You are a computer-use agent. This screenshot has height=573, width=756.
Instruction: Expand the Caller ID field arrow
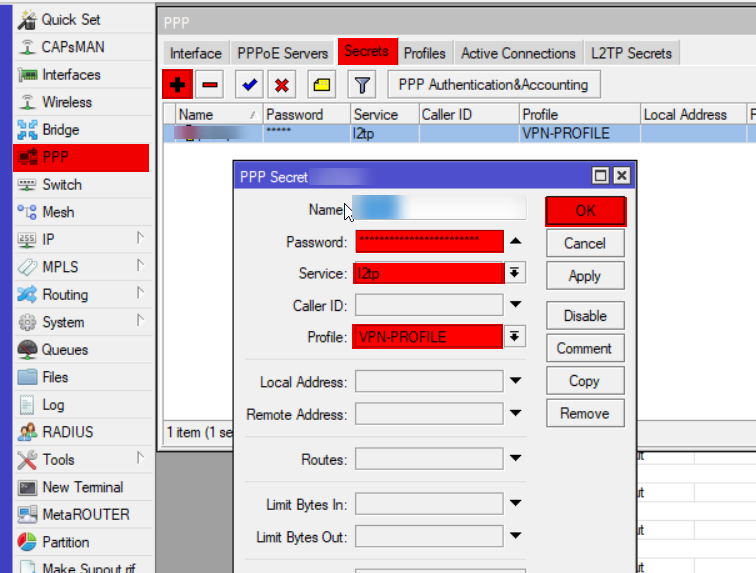pos(515,305)
